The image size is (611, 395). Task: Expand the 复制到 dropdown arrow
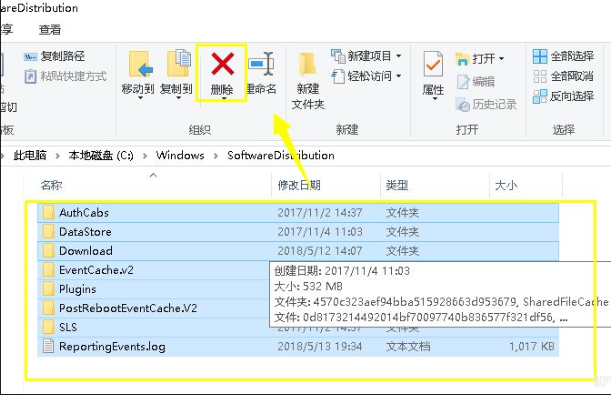point(178,98)
